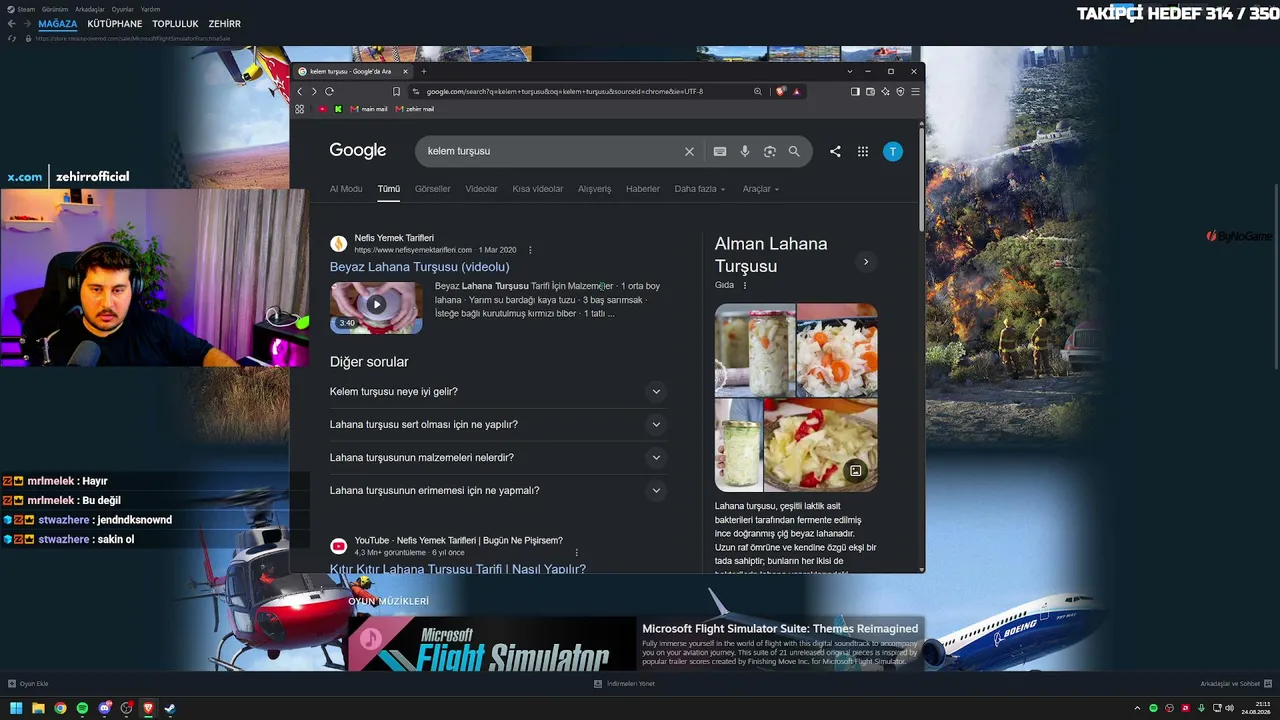Open the Alman Lahana Turşusu panel arrow
This screenshot has height=720, width=1280.
click(866, 262)
